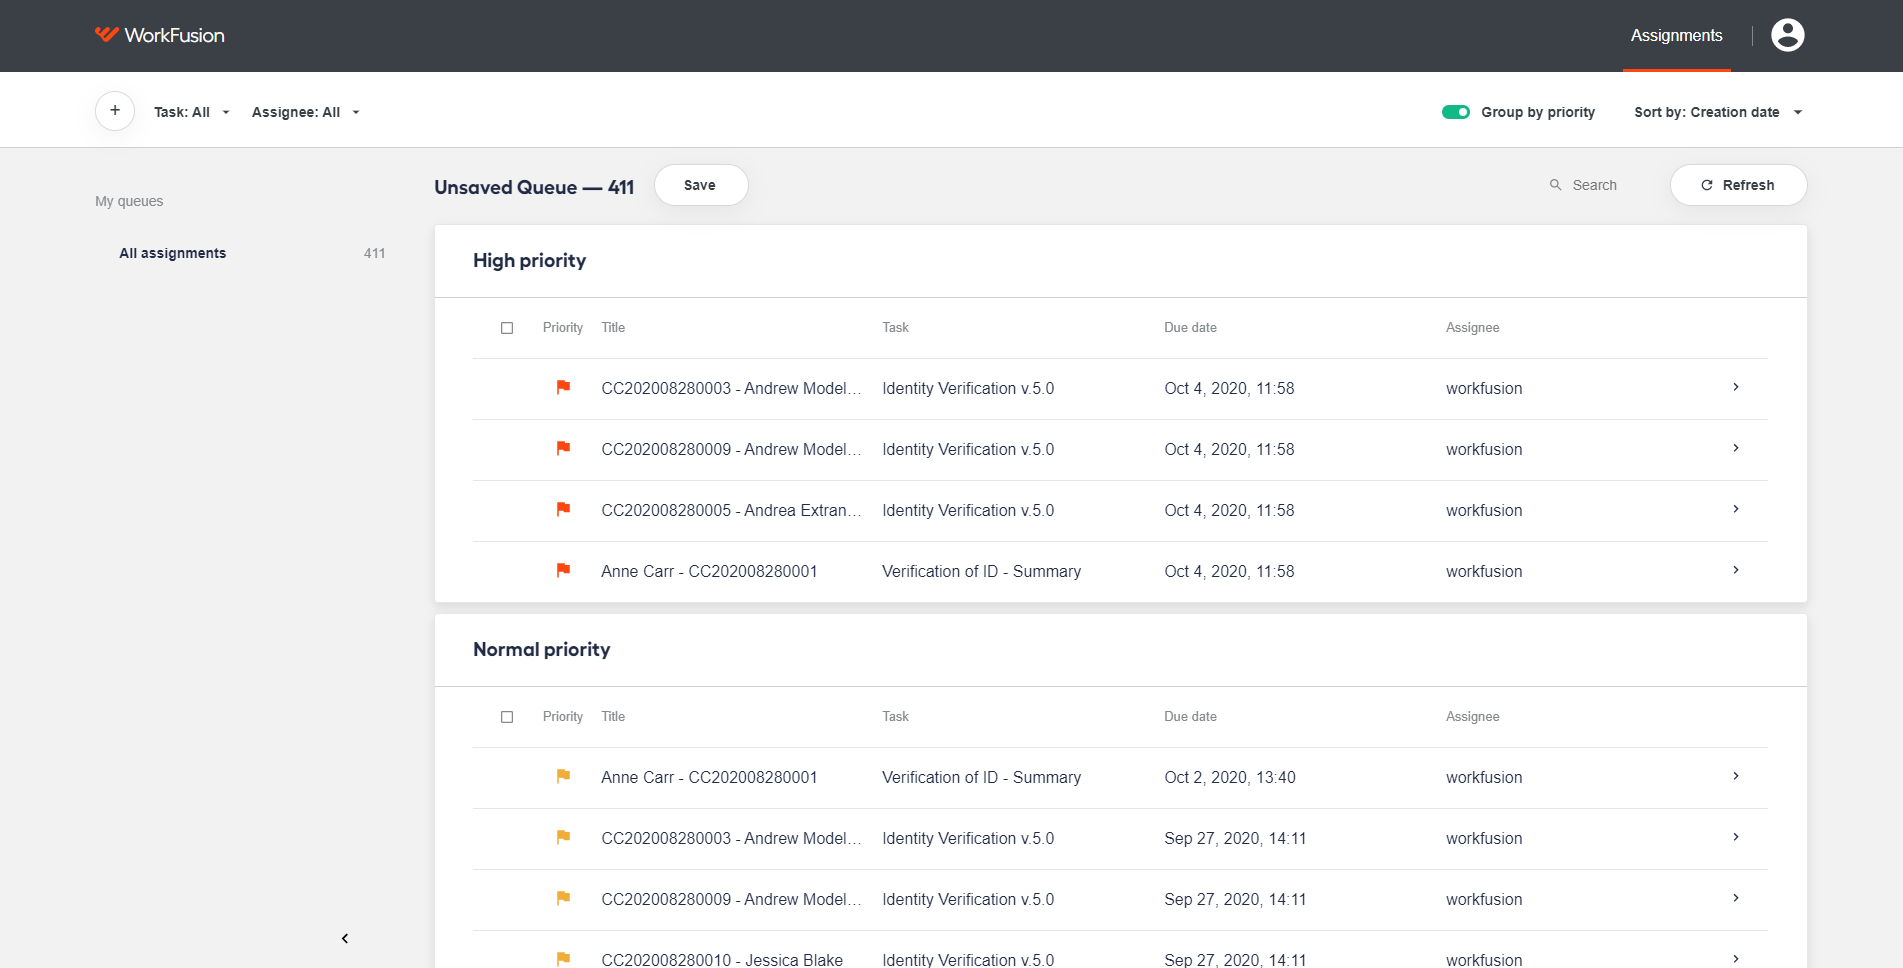Image resolution: width=1903 pixels, height=968 pixels.
Task: Save the unsaved queue
Action: (x=700, y=185)
